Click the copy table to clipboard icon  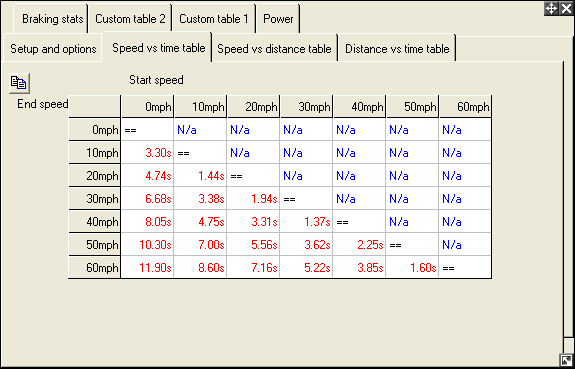pos(19,83)
